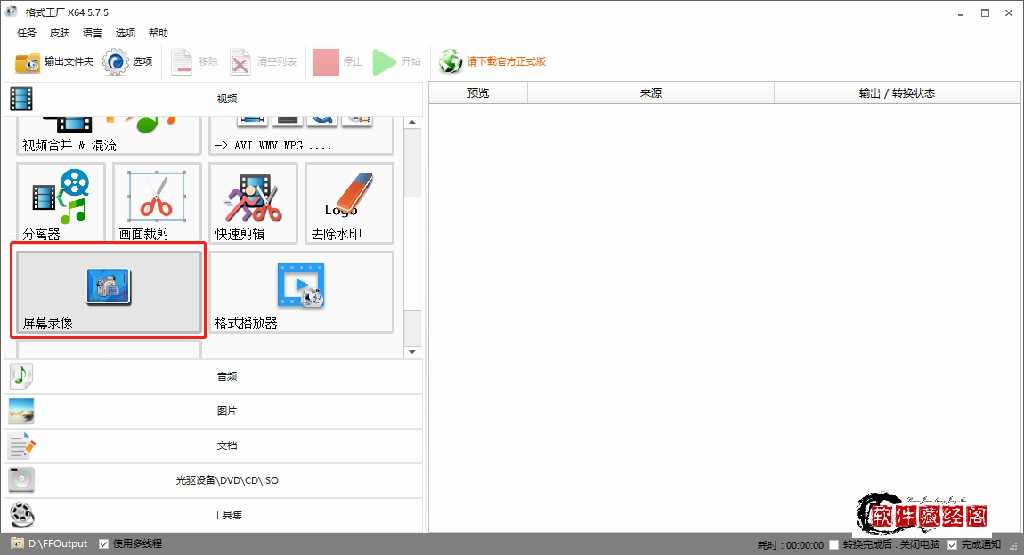
Task: Click the disc drive icon
Action: point(21,481)
